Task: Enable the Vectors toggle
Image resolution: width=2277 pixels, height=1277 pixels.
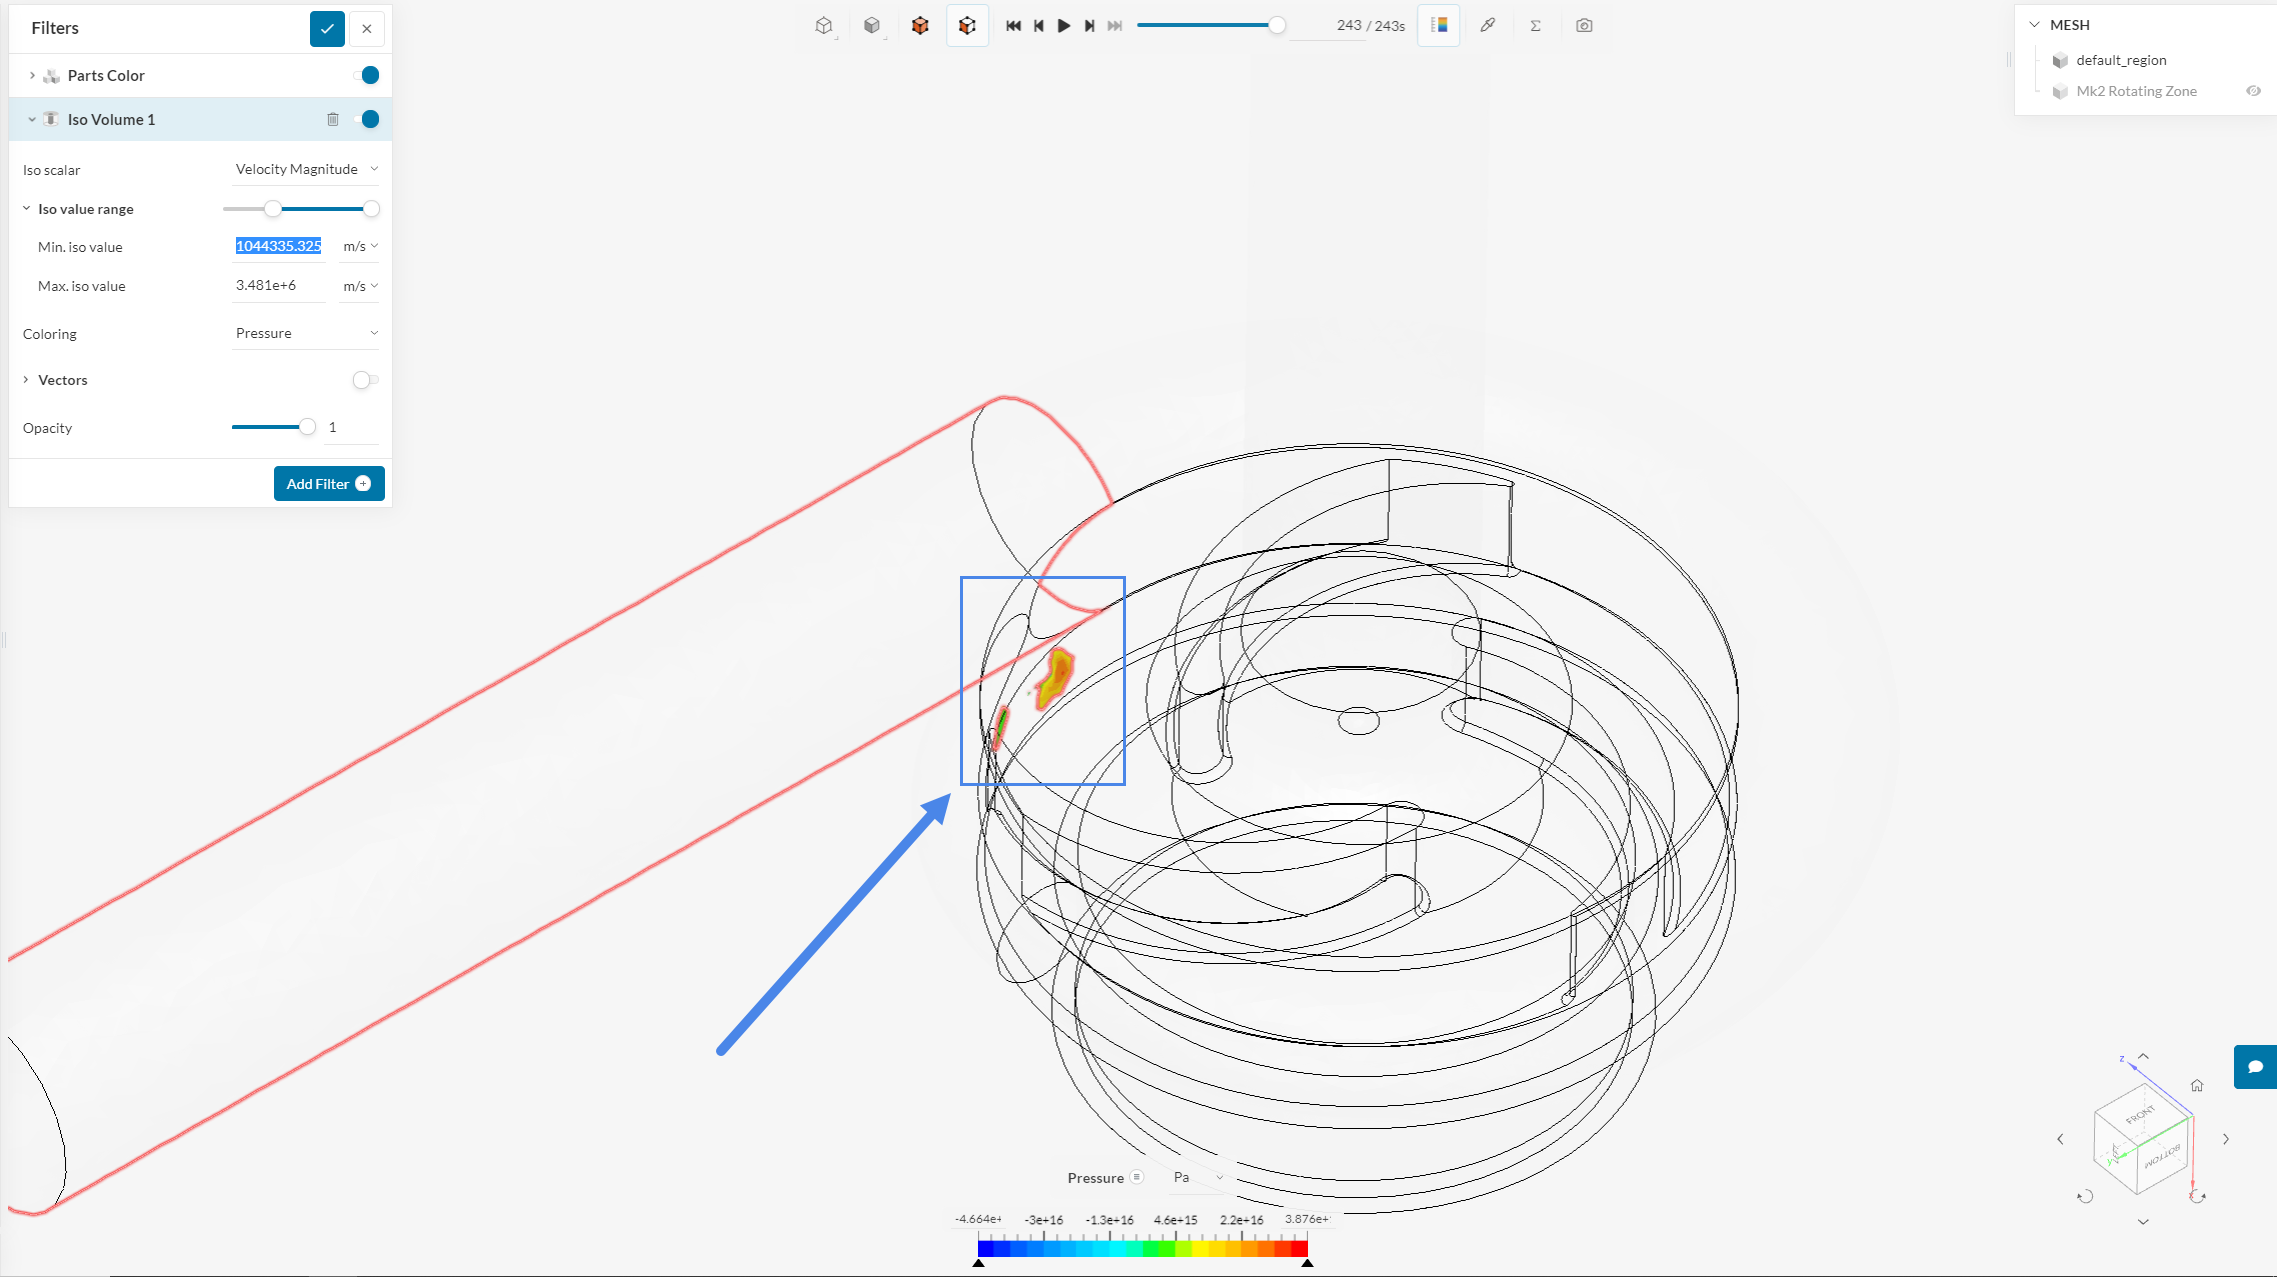Action: (x=365, y=380)
